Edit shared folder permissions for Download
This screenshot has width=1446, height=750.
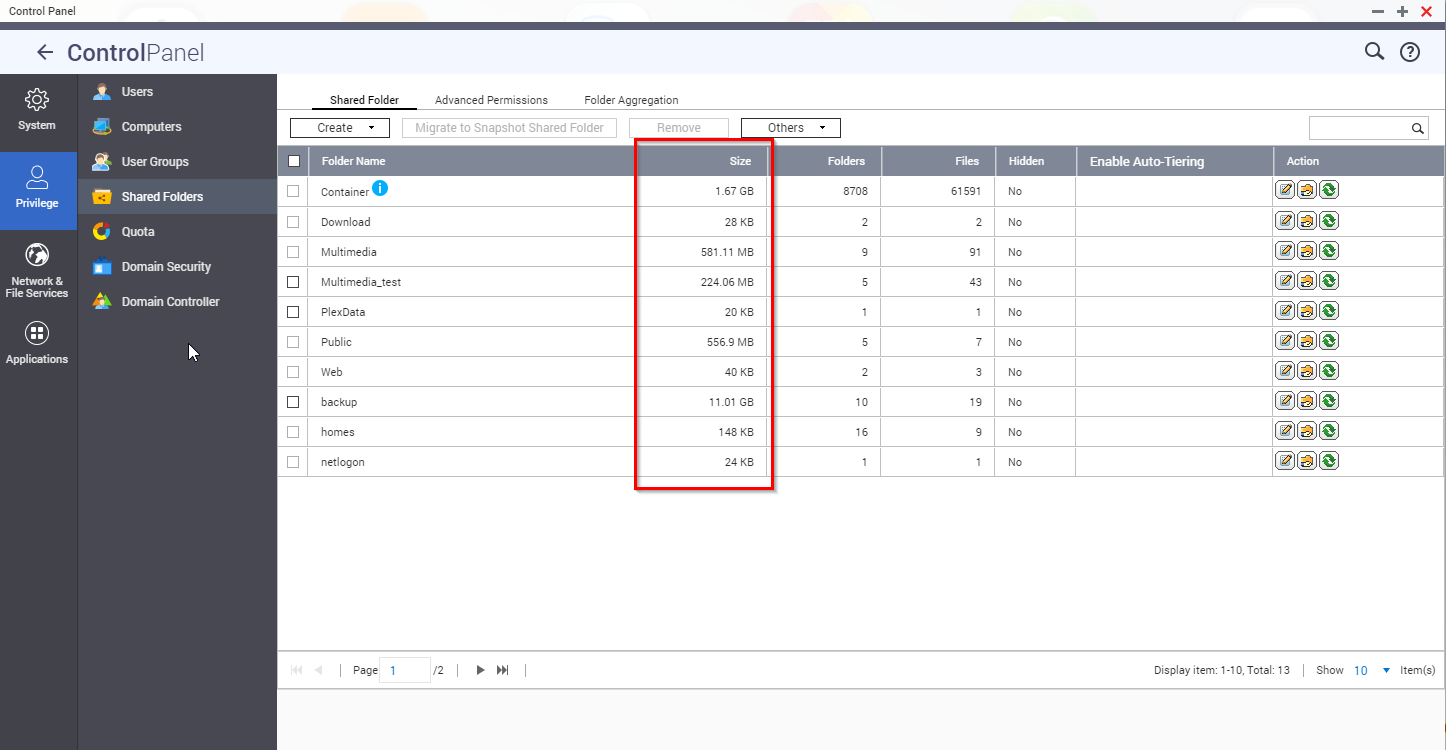(x=1306, y=220)
